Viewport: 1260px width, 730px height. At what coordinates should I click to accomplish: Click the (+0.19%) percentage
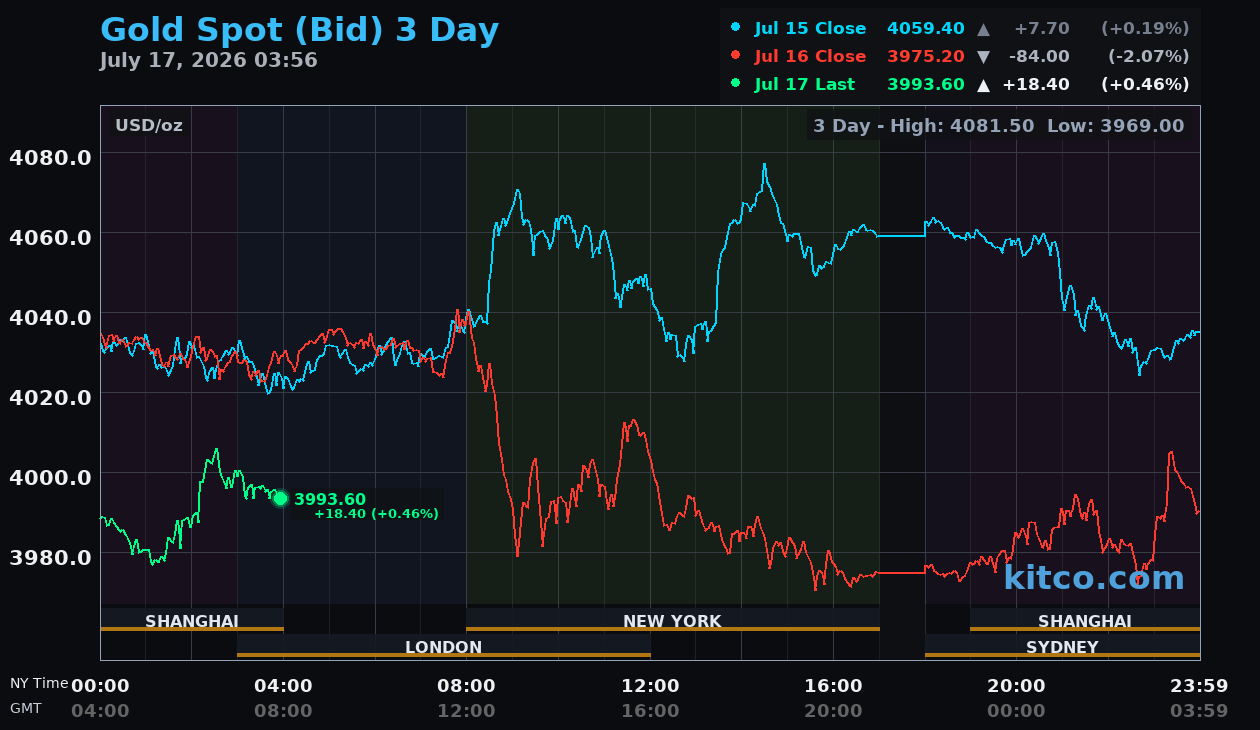click(x=1145, y=28)
